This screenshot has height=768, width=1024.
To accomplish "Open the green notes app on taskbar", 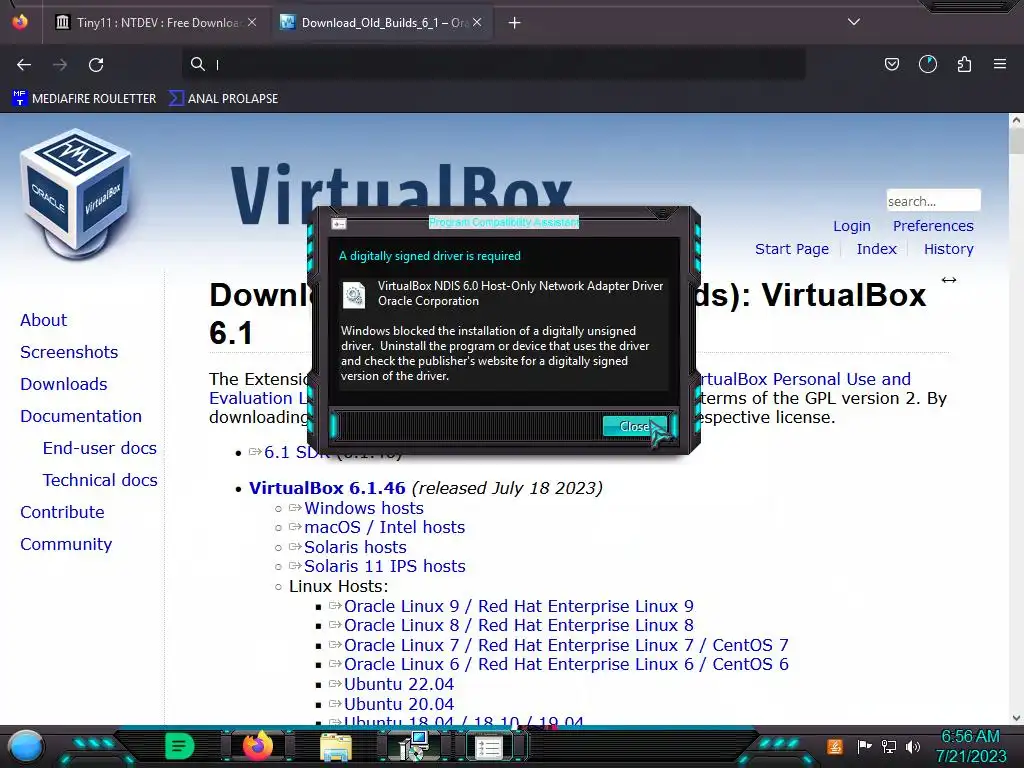I will (179, 746).
